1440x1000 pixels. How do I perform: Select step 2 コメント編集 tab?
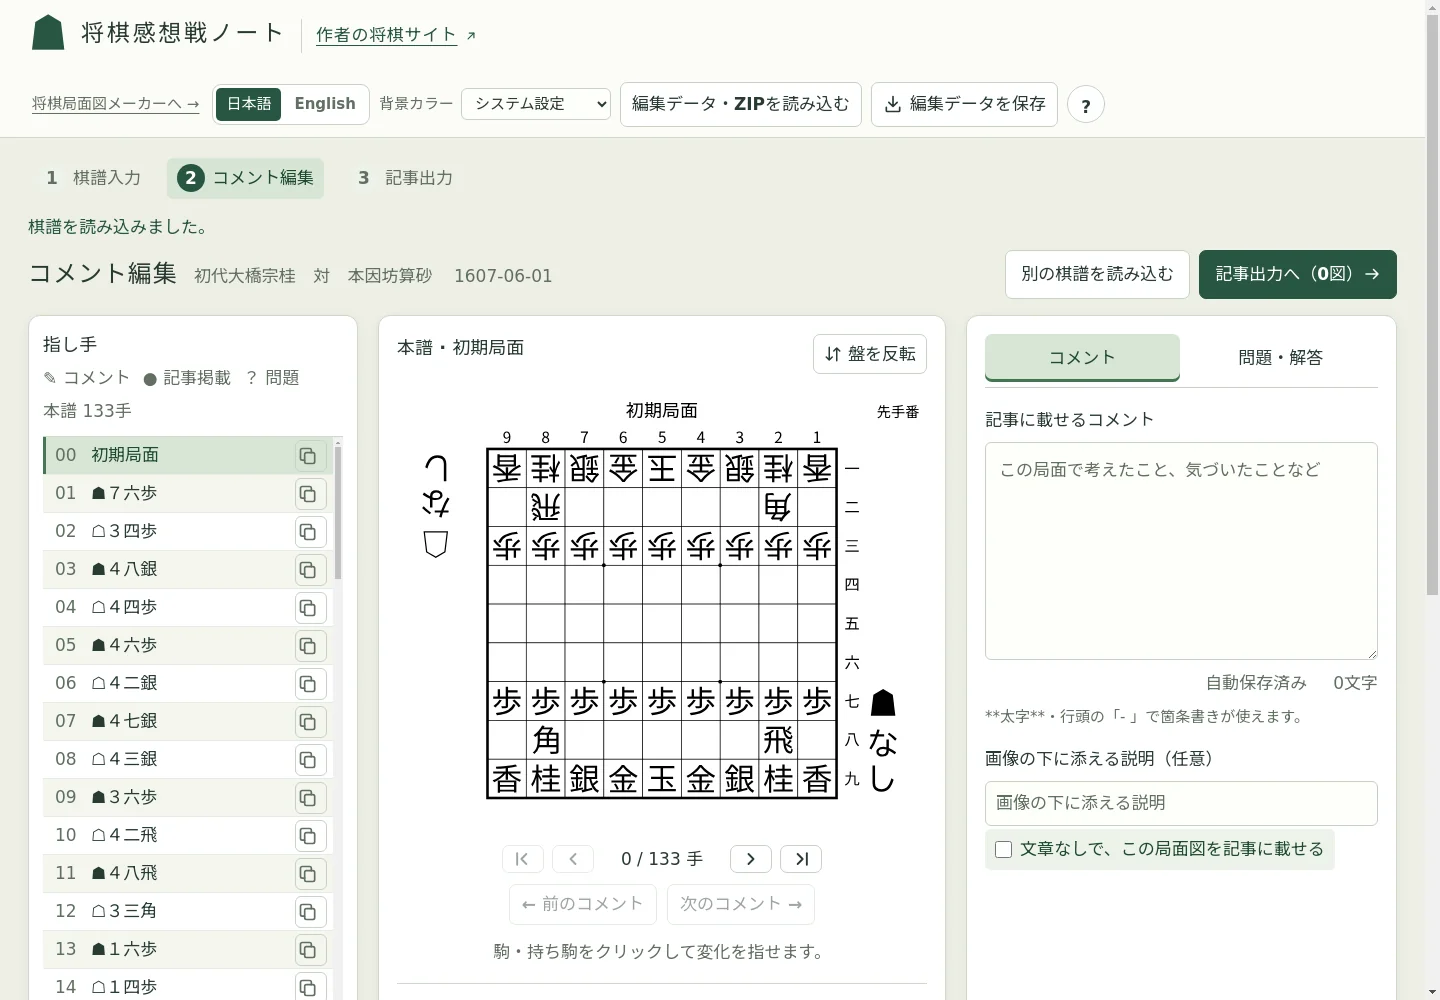pyautogui.click(x=245, y=178)
